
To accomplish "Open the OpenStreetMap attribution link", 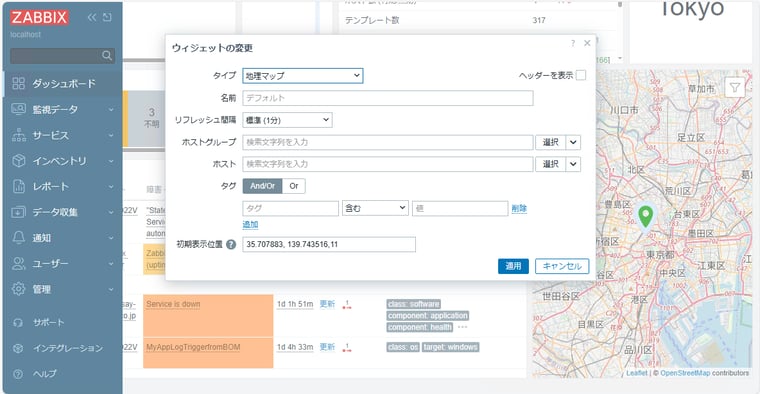I will pyautogui.click(x=685, y=373).
